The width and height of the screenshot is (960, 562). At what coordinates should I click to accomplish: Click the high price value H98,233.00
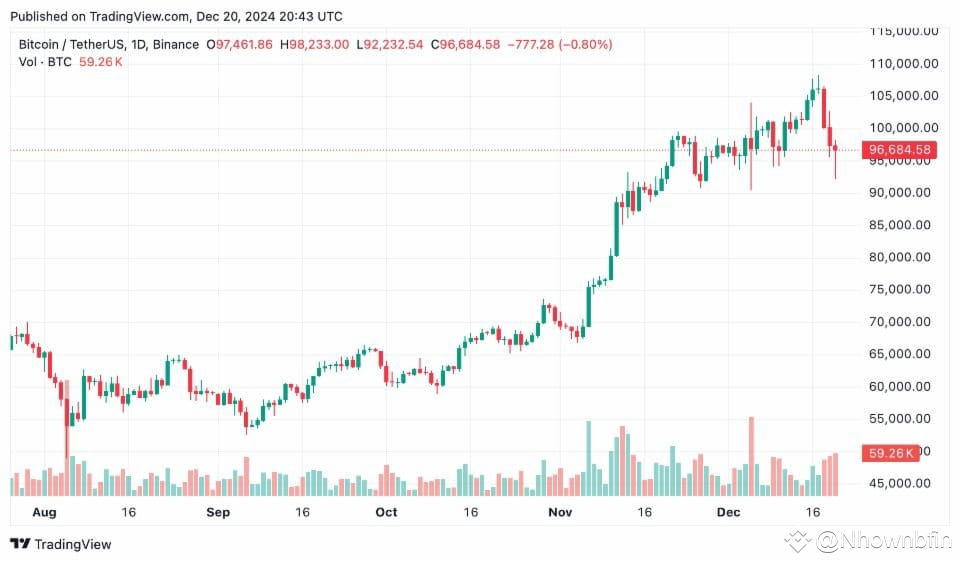point(314,44)
